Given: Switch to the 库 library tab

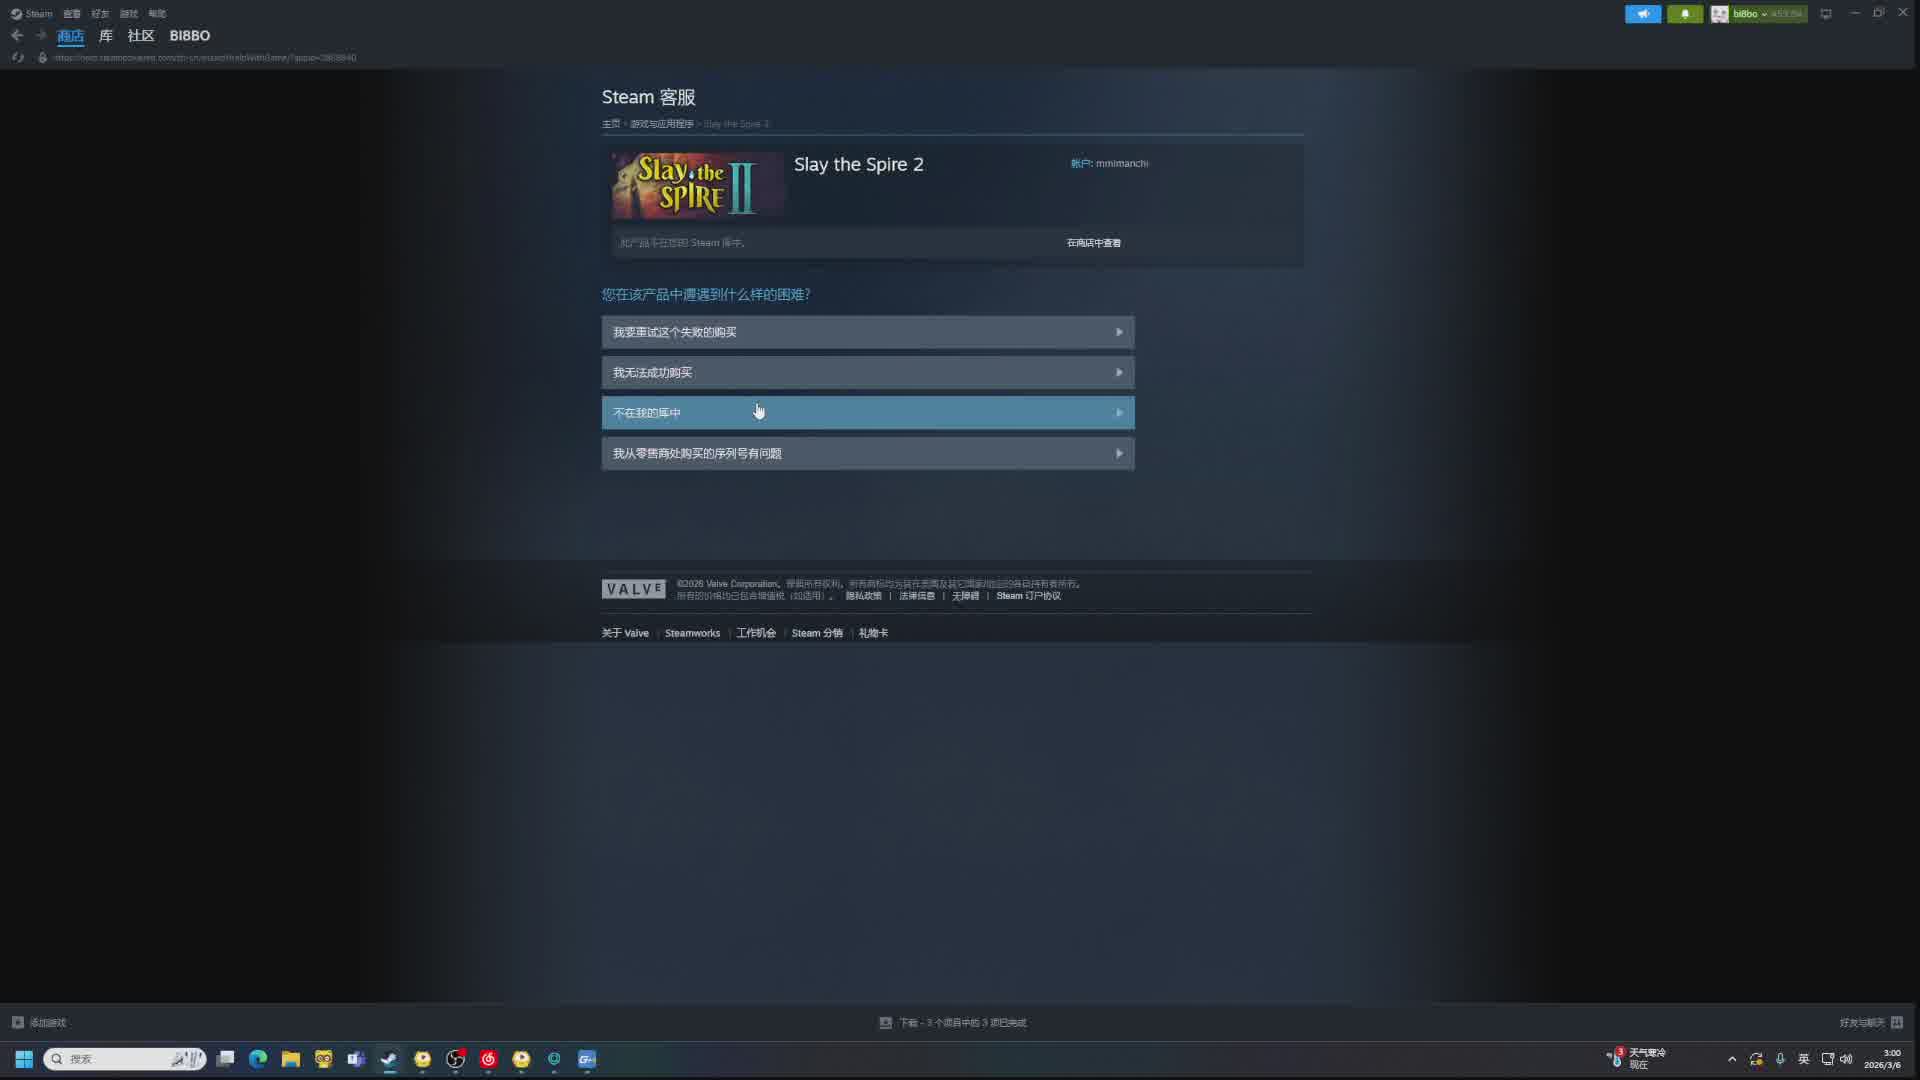Looking at the screenshot, I should (106, 36).
